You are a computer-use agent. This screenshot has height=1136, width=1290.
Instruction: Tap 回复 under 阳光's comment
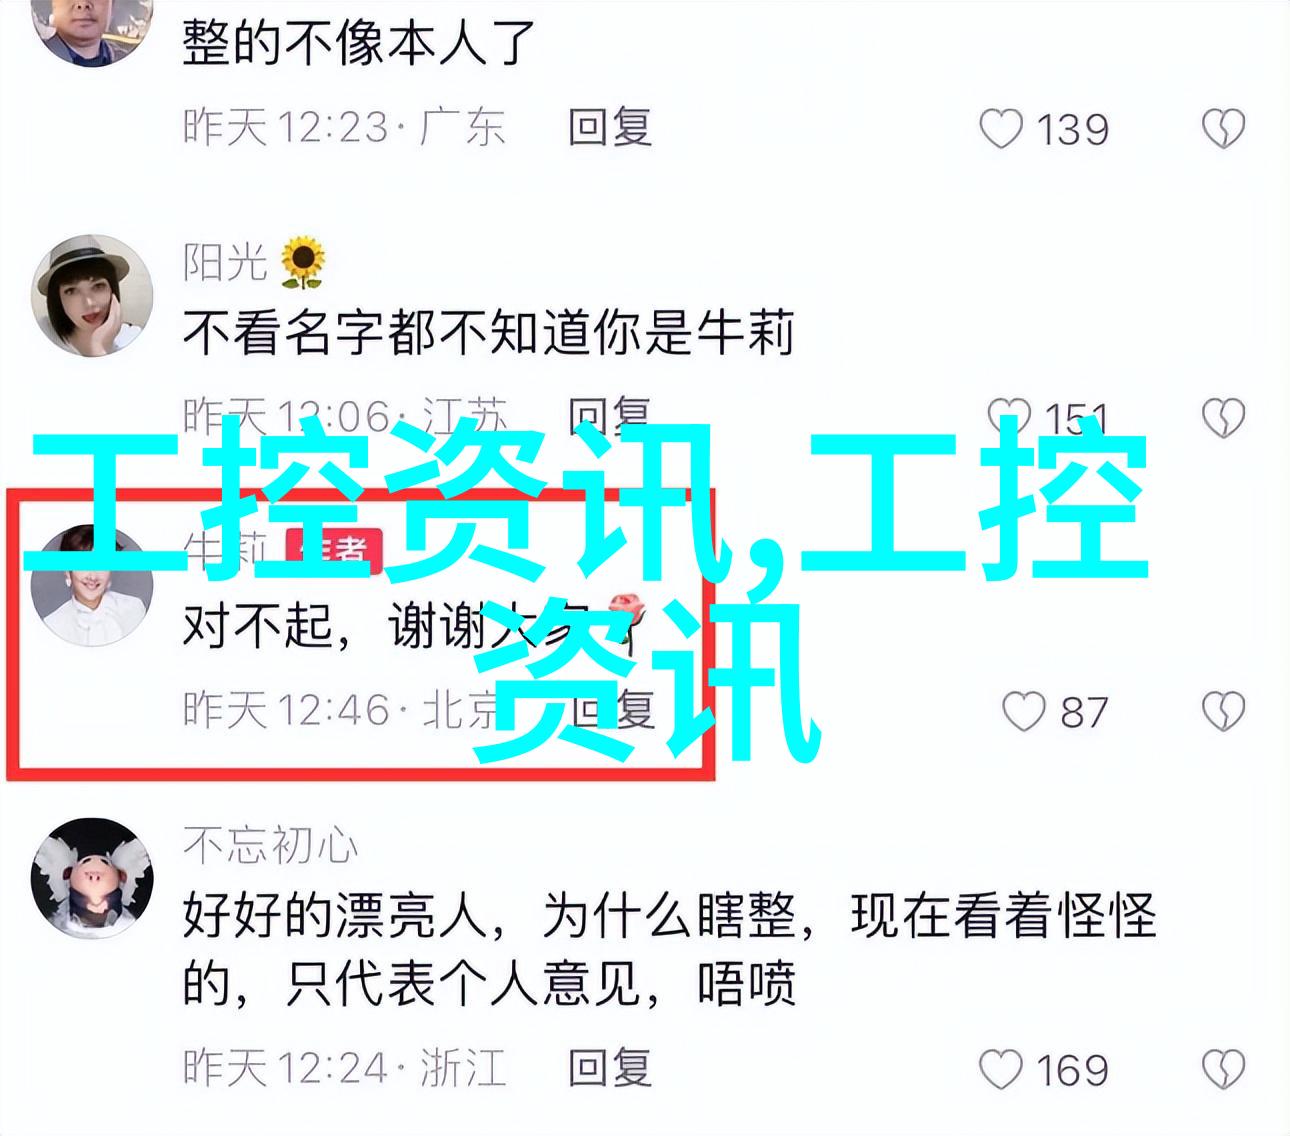coord(610,415)
